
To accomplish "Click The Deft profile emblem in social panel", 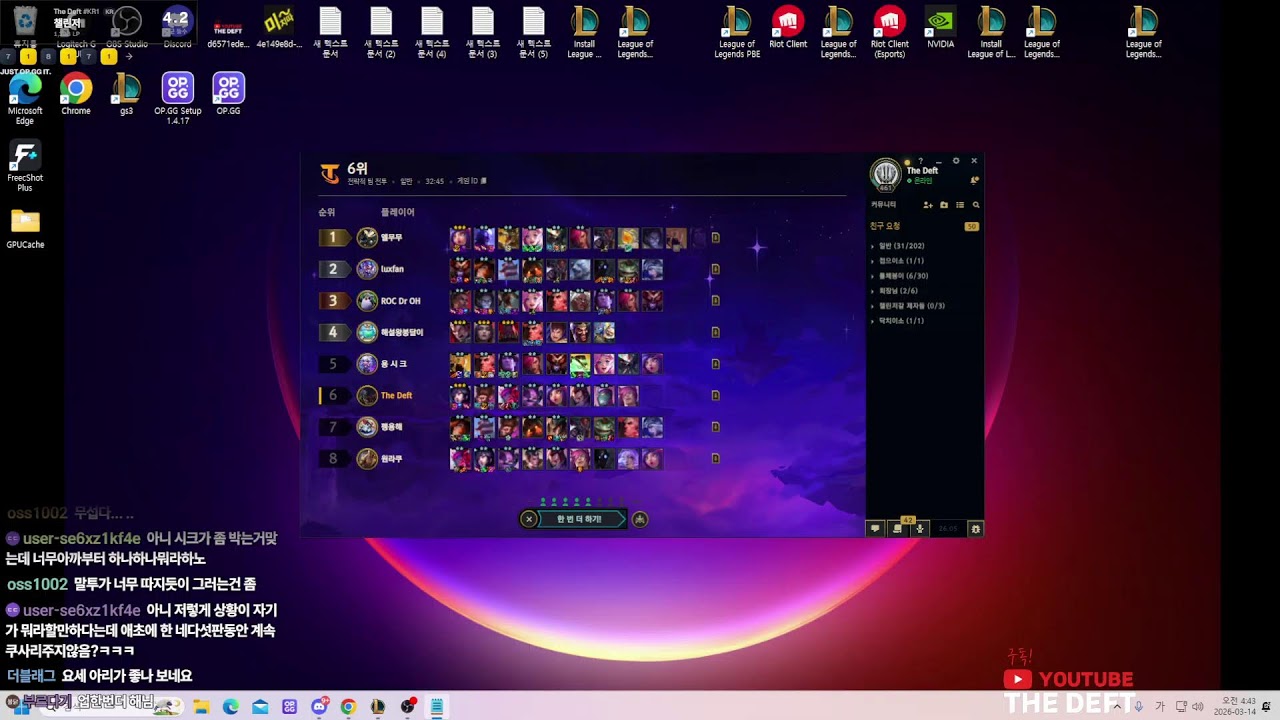I will (x=886, y=174).
